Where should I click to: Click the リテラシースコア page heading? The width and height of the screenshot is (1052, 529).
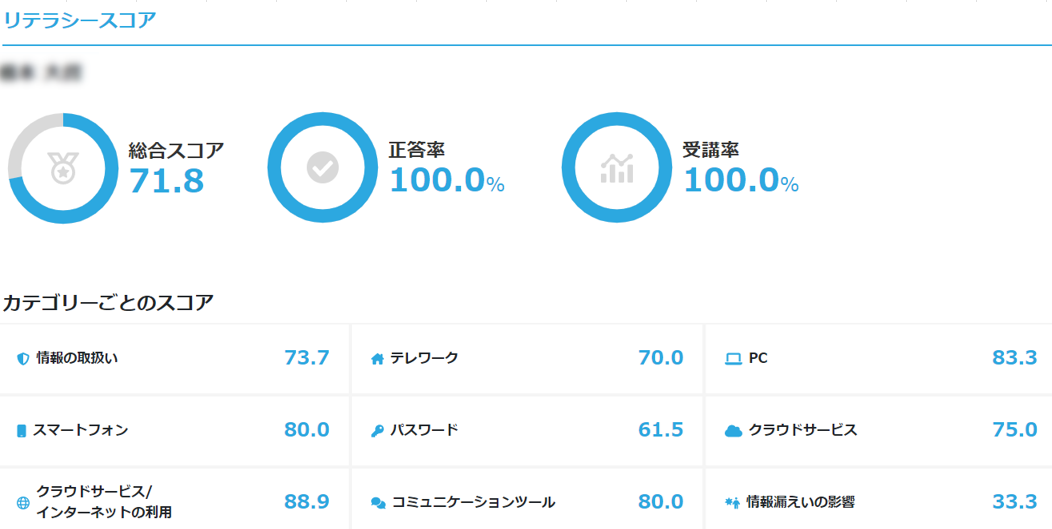coord(79,21)
